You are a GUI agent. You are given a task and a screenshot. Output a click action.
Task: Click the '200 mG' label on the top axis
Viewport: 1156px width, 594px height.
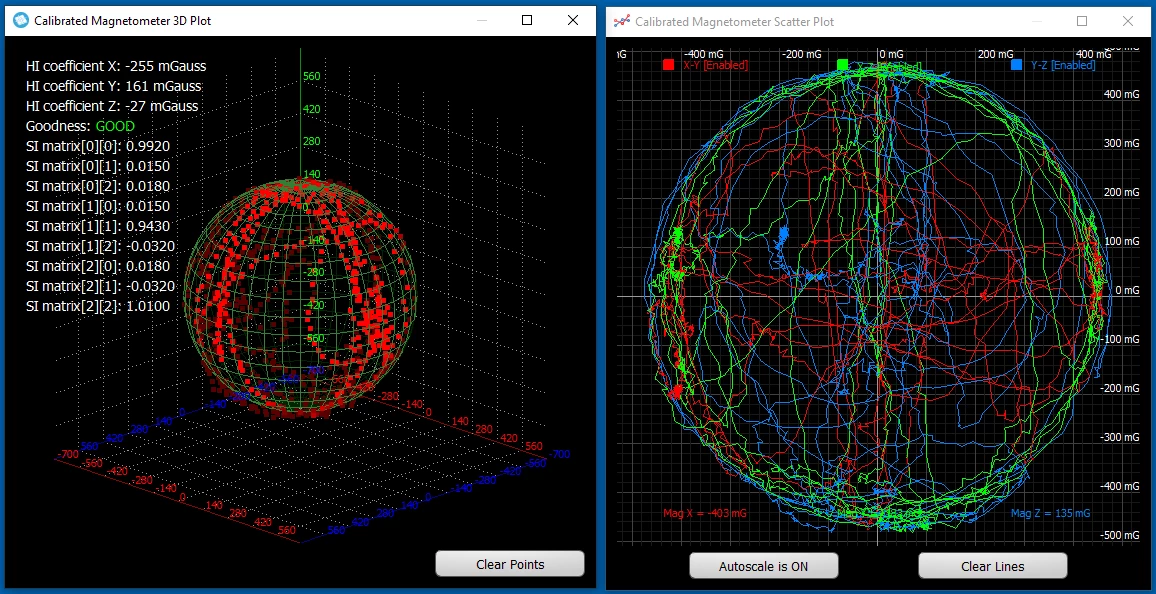pyautogui.click(x=997, y=54)
